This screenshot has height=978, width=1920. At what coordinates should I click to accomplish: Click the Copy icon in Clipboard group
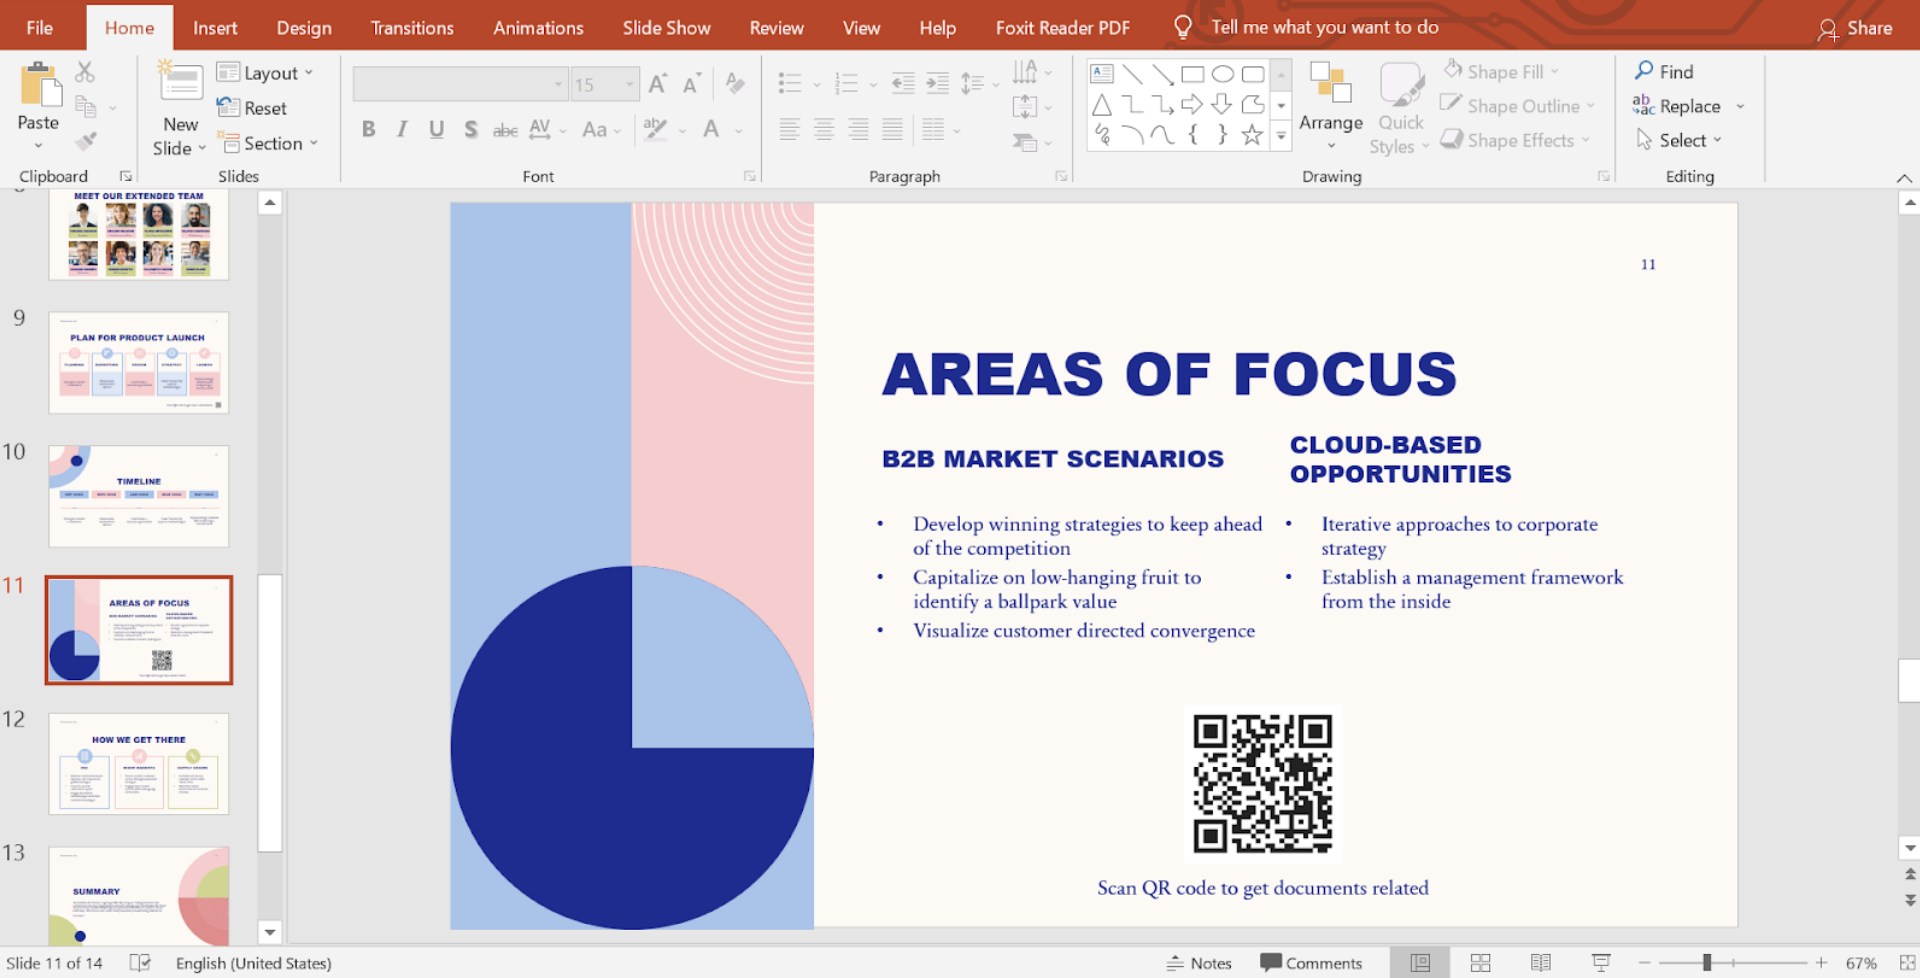(86, 107)
